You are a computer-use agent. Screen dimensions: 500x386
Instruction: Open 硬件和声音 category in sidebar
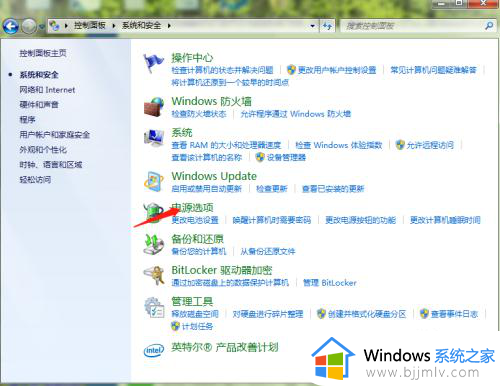click(x=39, y=105)
